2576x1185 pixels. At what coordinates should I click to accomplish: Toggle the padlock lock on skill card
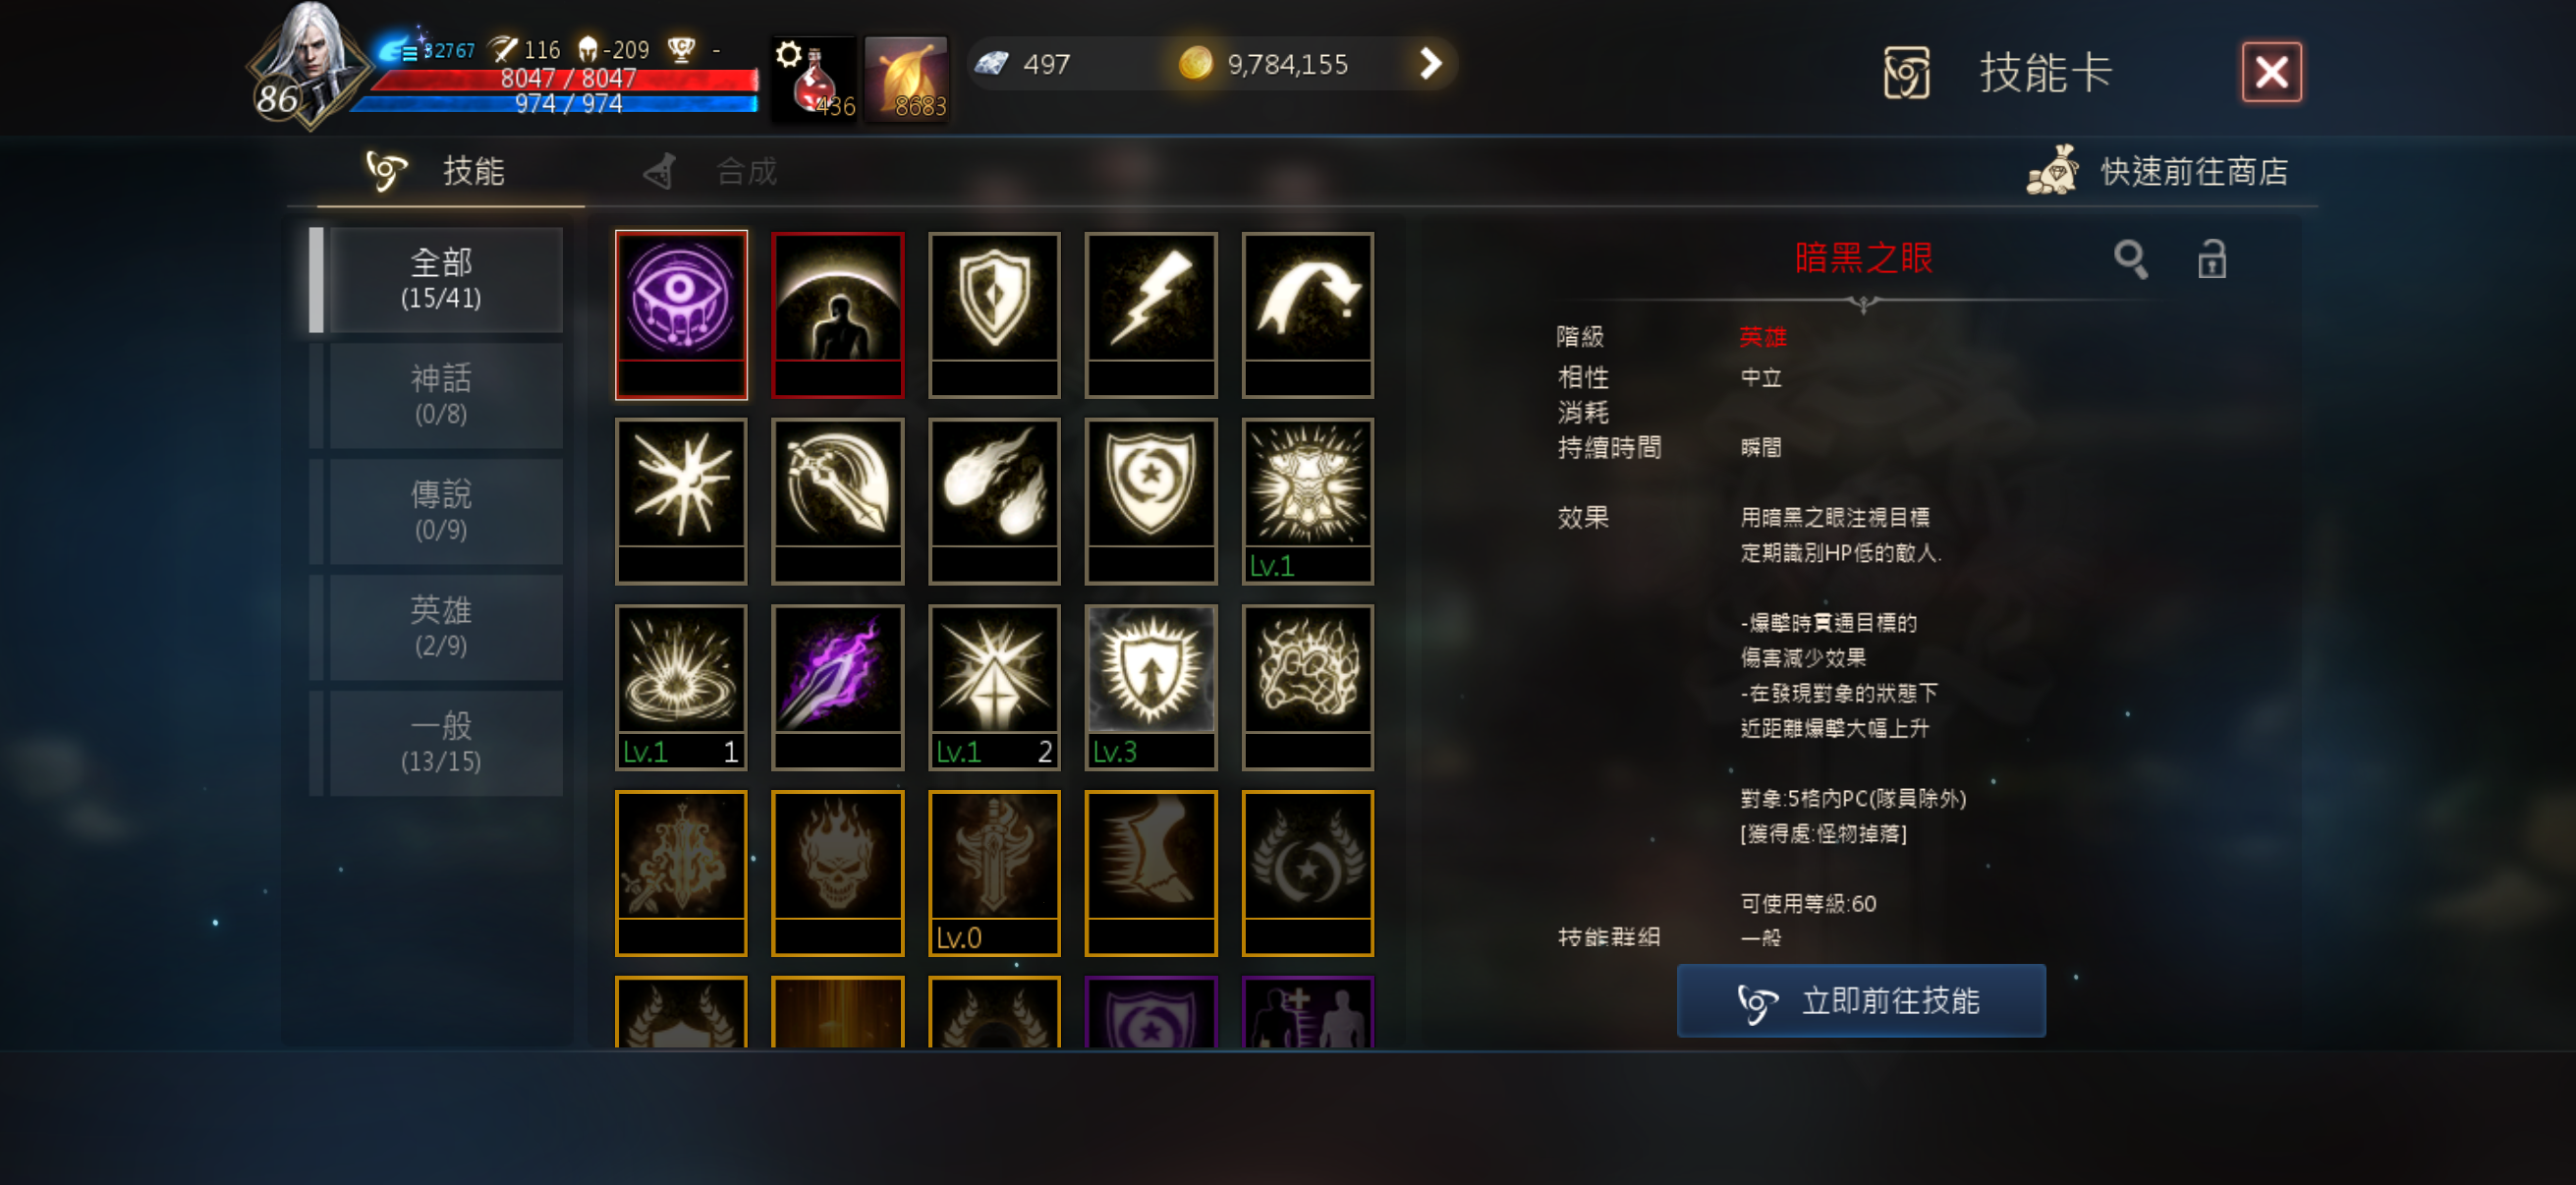[x=2211, y=260]
